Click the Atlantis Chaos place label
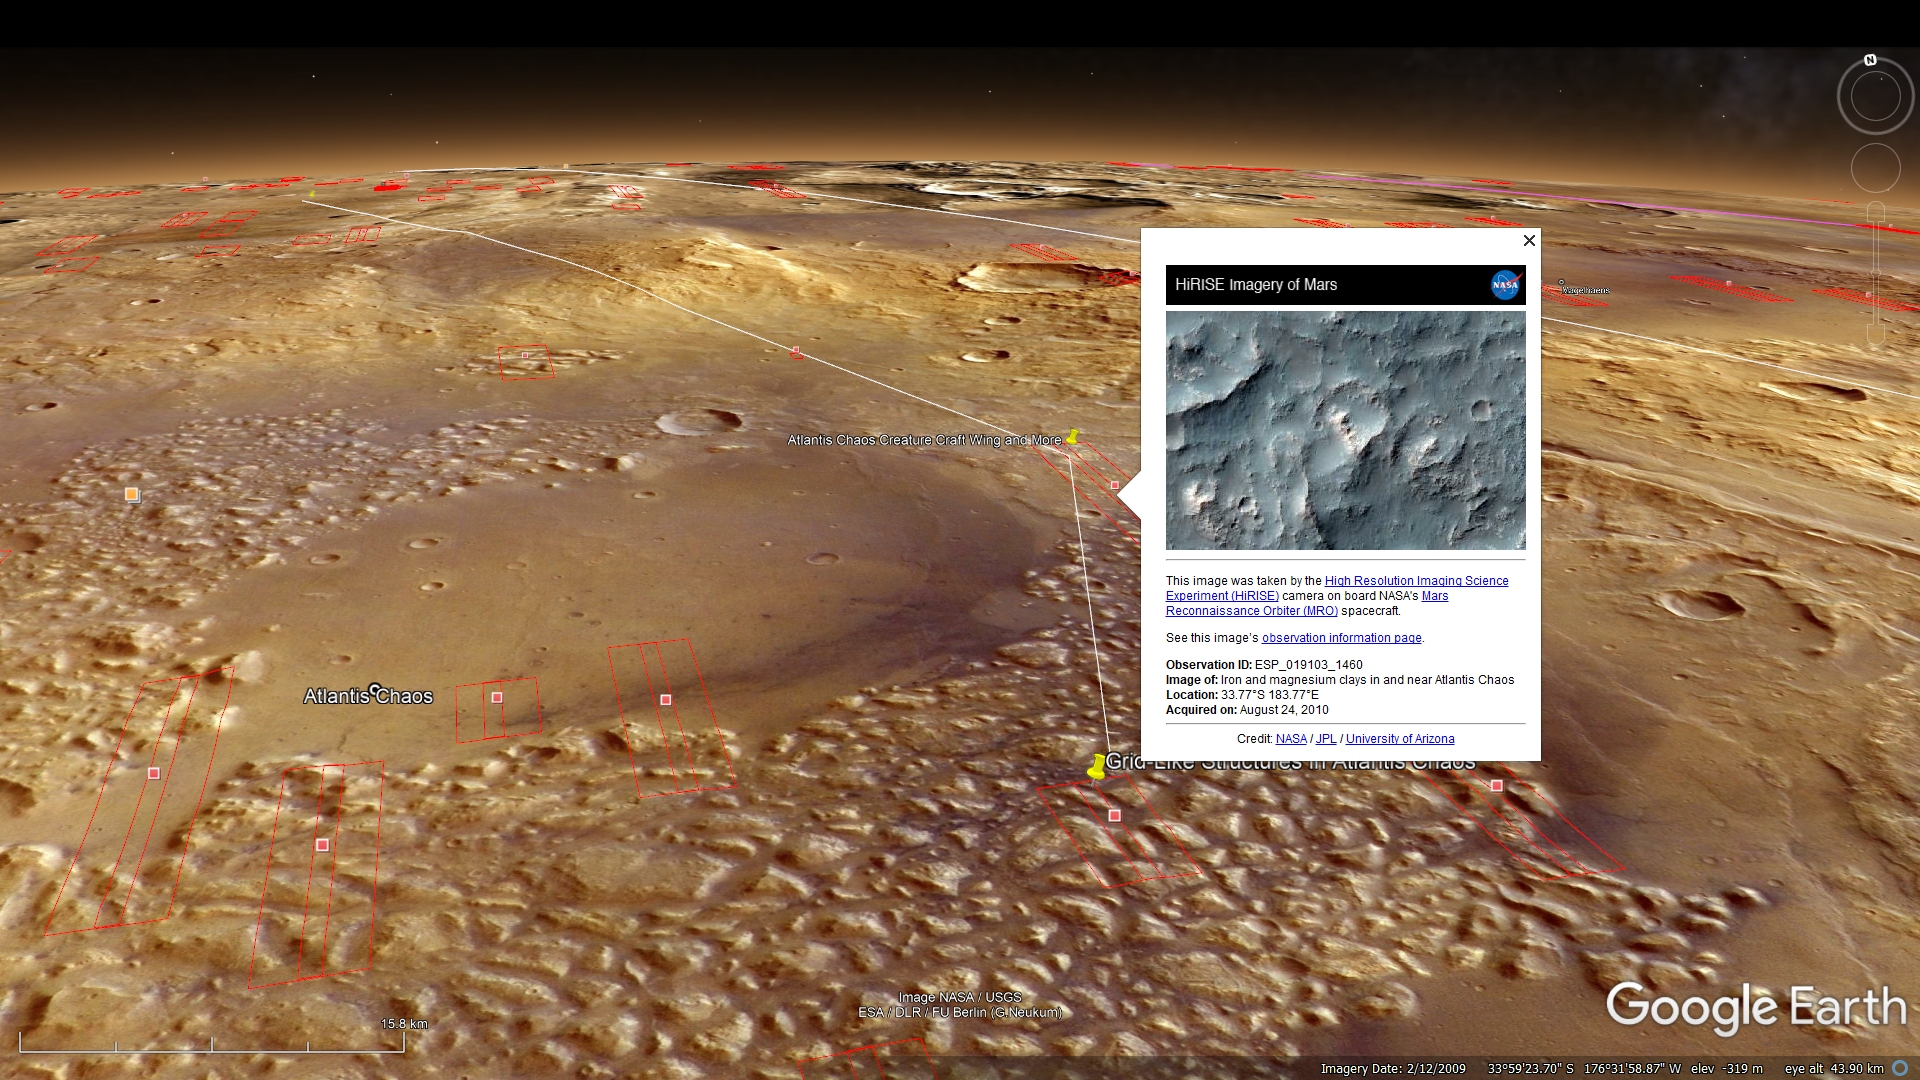Image resolution: width=1920 pixels, height=1080 pixels. tap(368, 696)
